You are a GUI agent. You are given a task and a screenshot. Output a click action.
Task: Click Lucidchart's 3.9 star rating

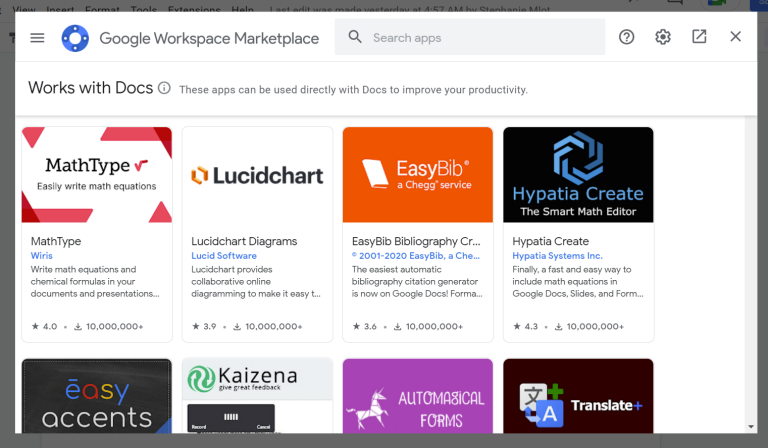(x=204, y=327)
